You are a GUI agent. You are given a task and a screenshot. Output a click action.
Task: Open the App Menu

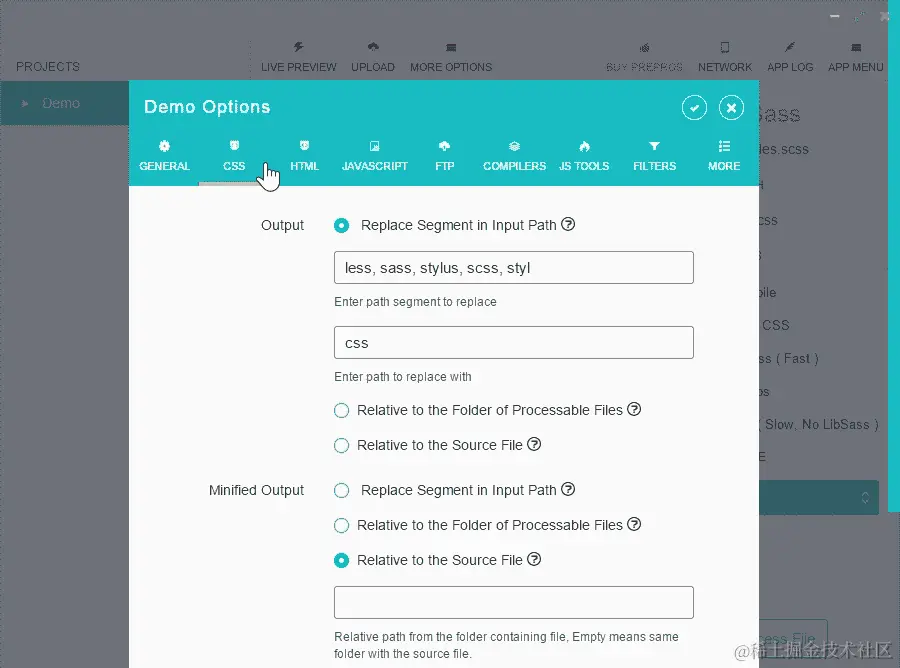click(856, 57)
